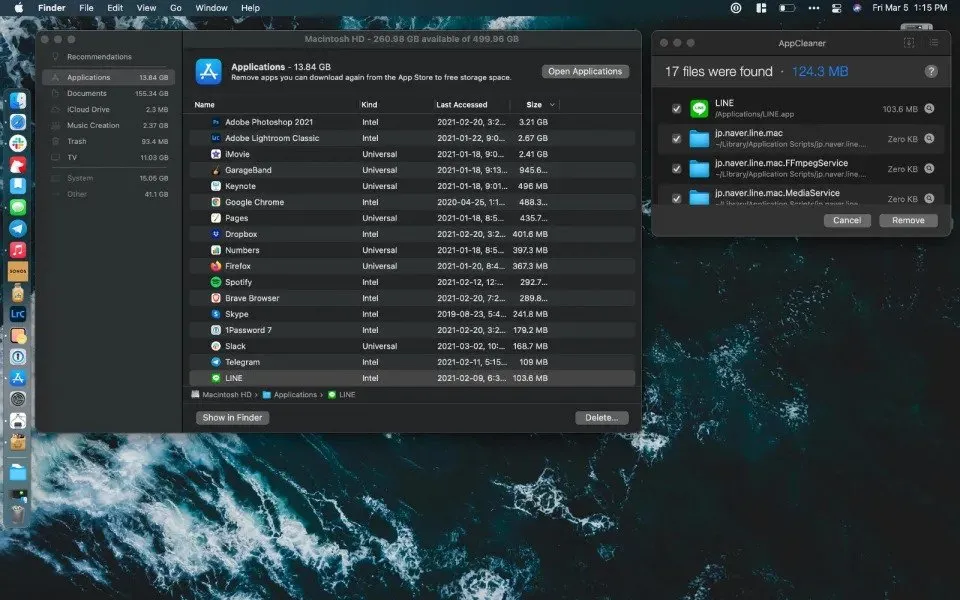Image resolution: width=960 pixels, height=600 pixels.
Task: Click the AppCleaner drop-target icon in title bar
Action: tap(909, 43)
